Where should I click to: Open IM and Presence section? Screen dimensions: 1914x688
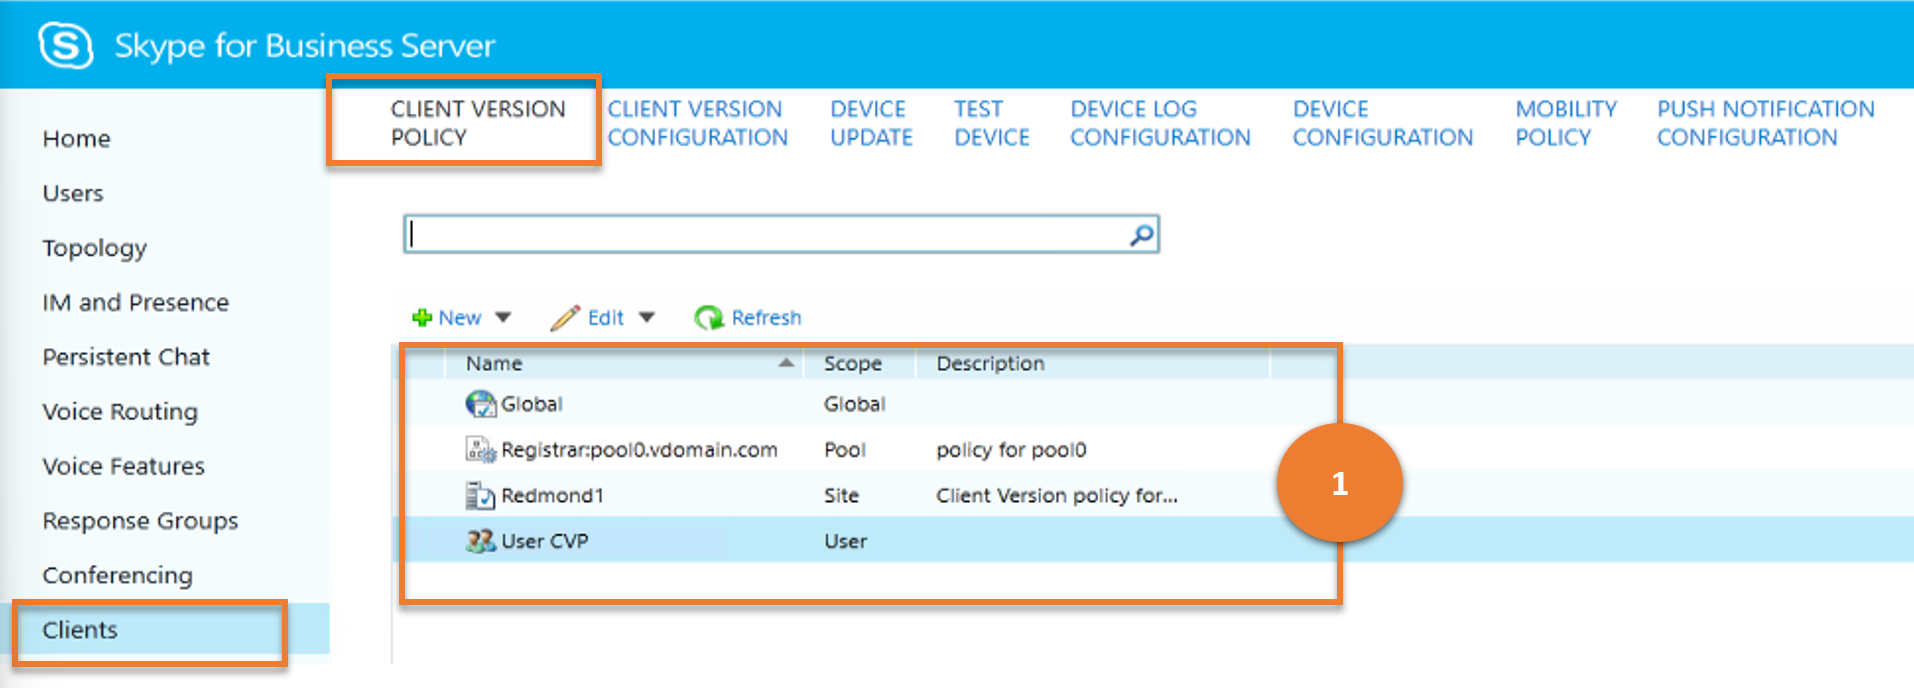pyautogui.click(x=136, y=303)
